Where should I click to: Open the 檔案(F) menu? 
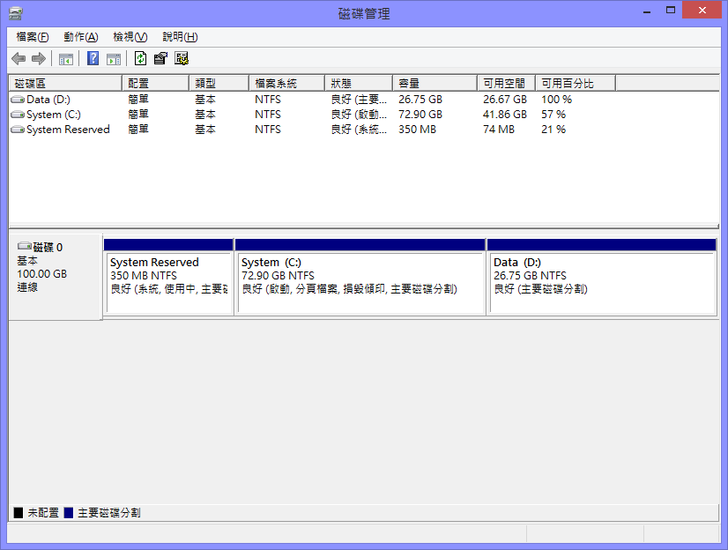[x=32, y=37]
